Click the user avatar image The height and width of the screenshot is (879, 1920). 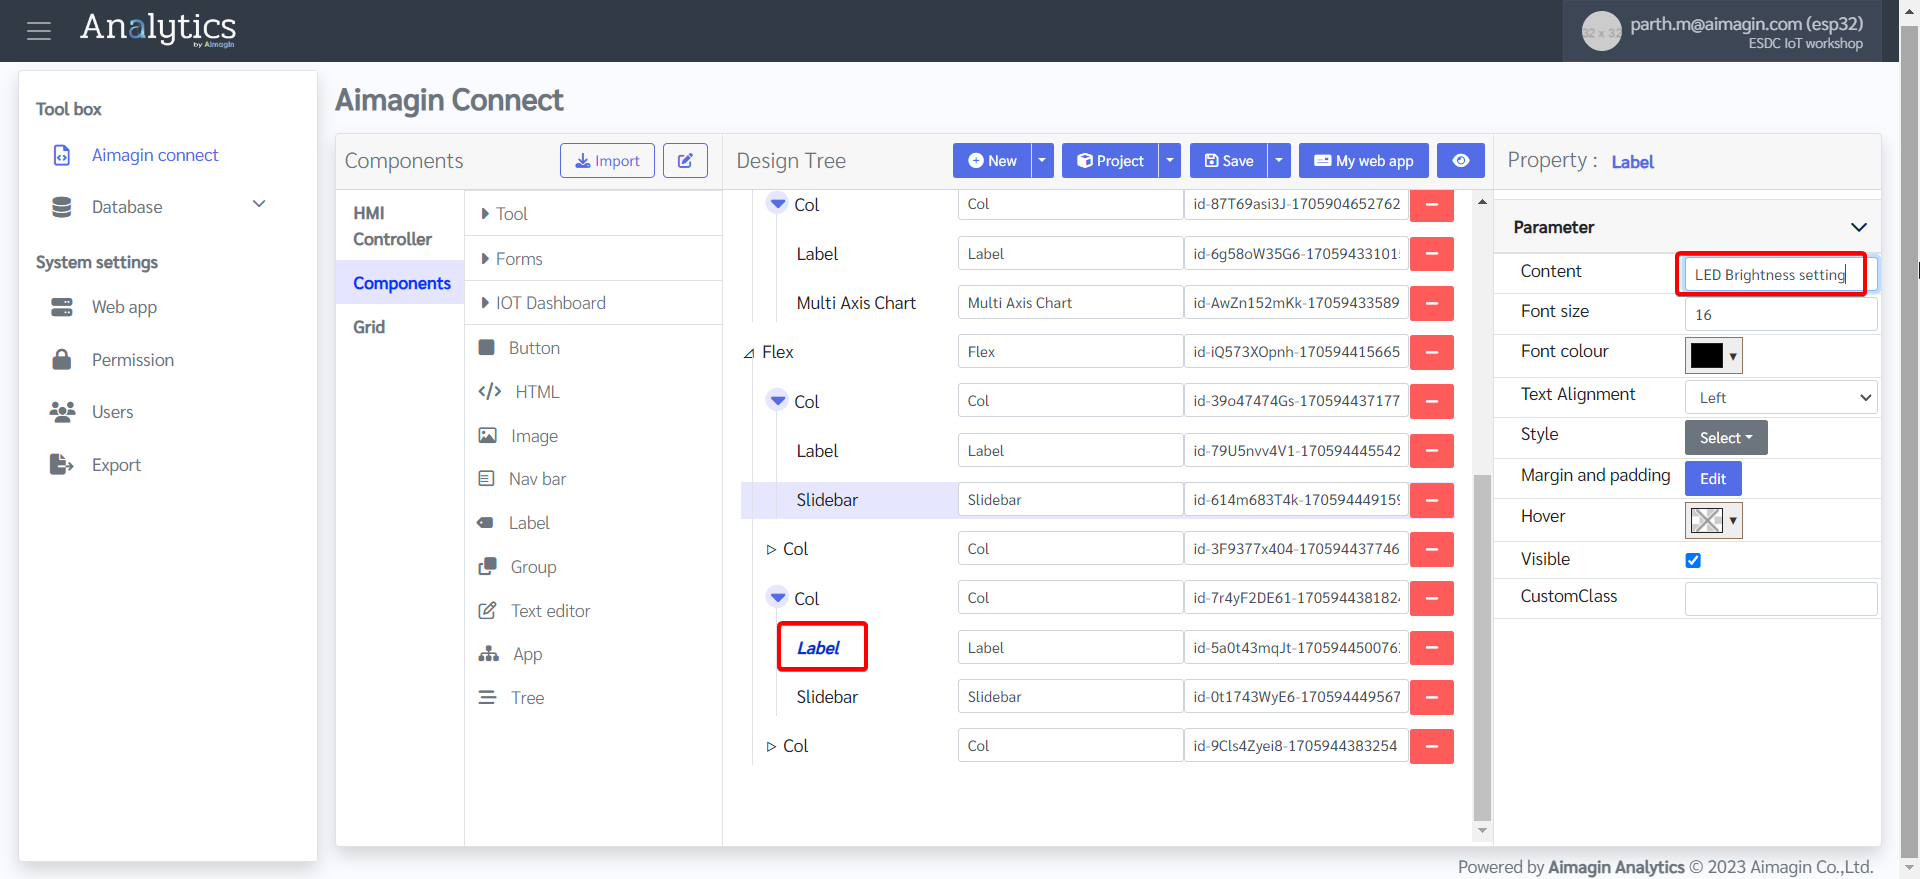(x=1601, y=32)
